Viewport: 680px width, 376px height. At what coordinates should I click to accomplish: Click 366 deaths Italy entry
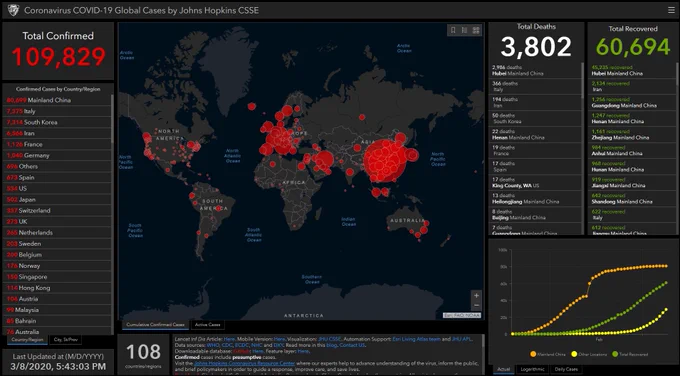(535, 87)
